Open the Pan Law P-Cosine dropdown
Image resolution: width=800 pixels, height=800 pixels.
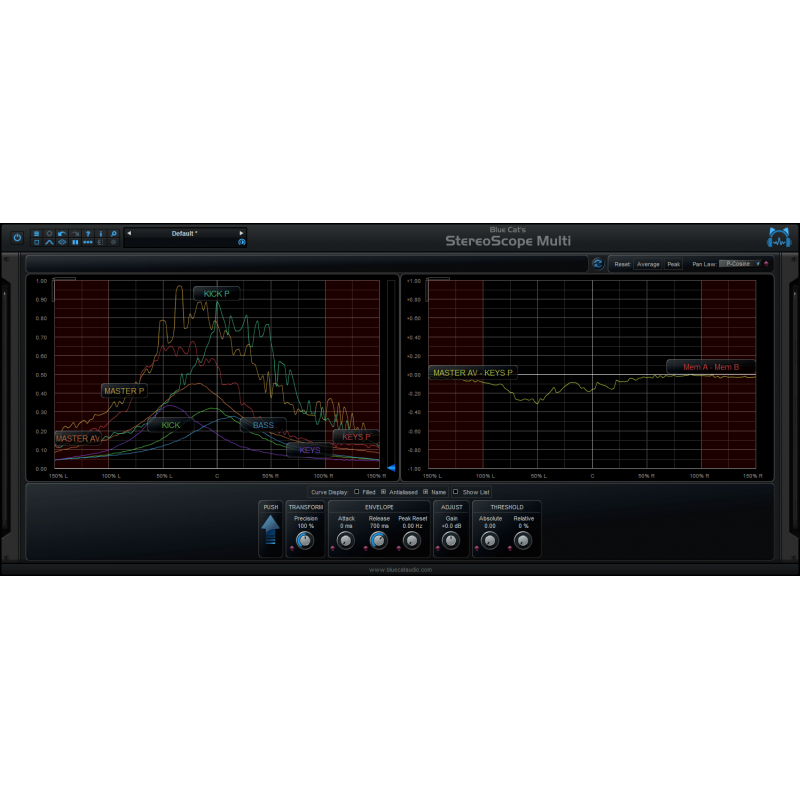[738, 264]
